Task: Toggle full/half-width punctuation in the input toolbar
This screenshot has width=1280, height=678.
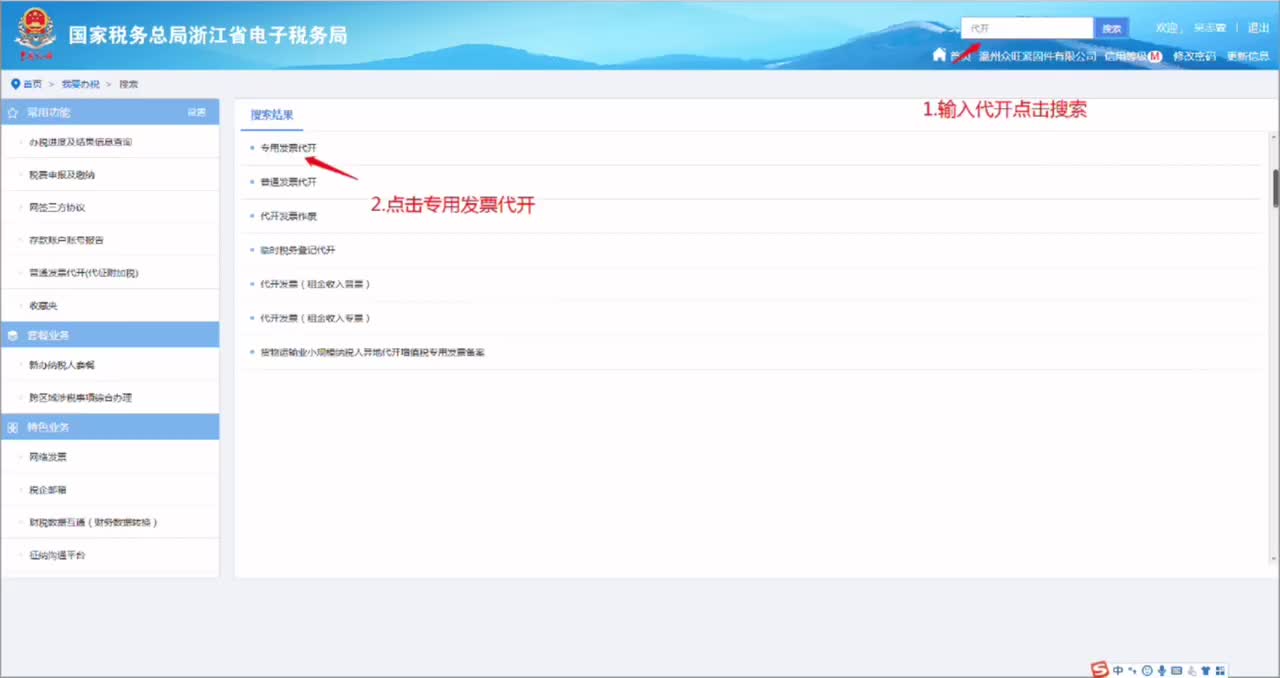Action: [1132, 669]
